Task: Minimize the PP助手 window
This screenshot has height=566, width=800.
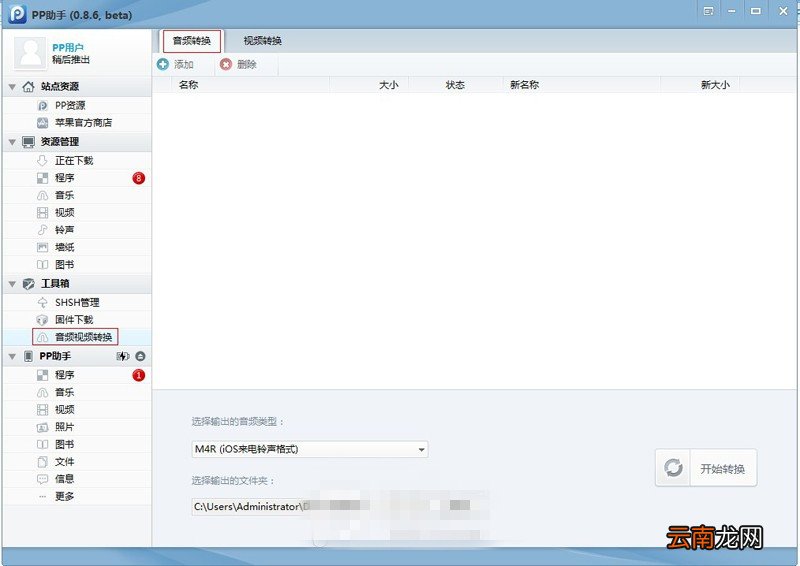Action: (x=732, y=11)
